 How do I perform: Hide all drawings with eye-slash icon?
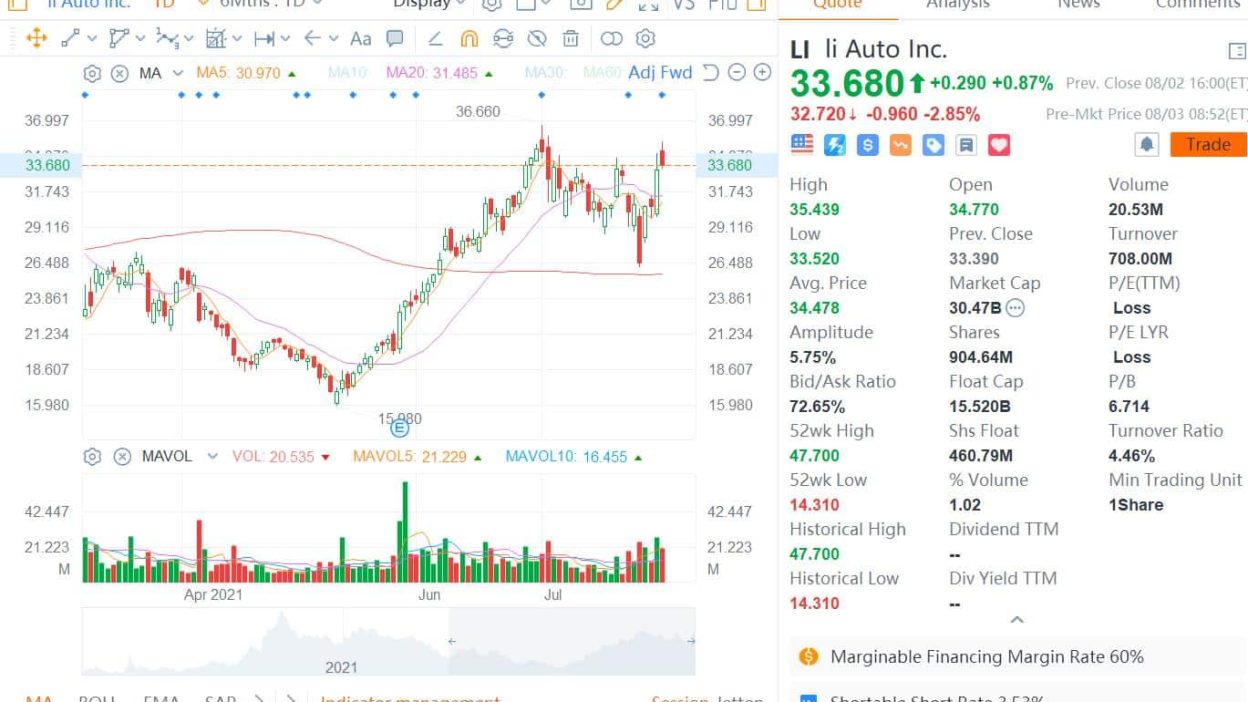(x=537, y=39)
